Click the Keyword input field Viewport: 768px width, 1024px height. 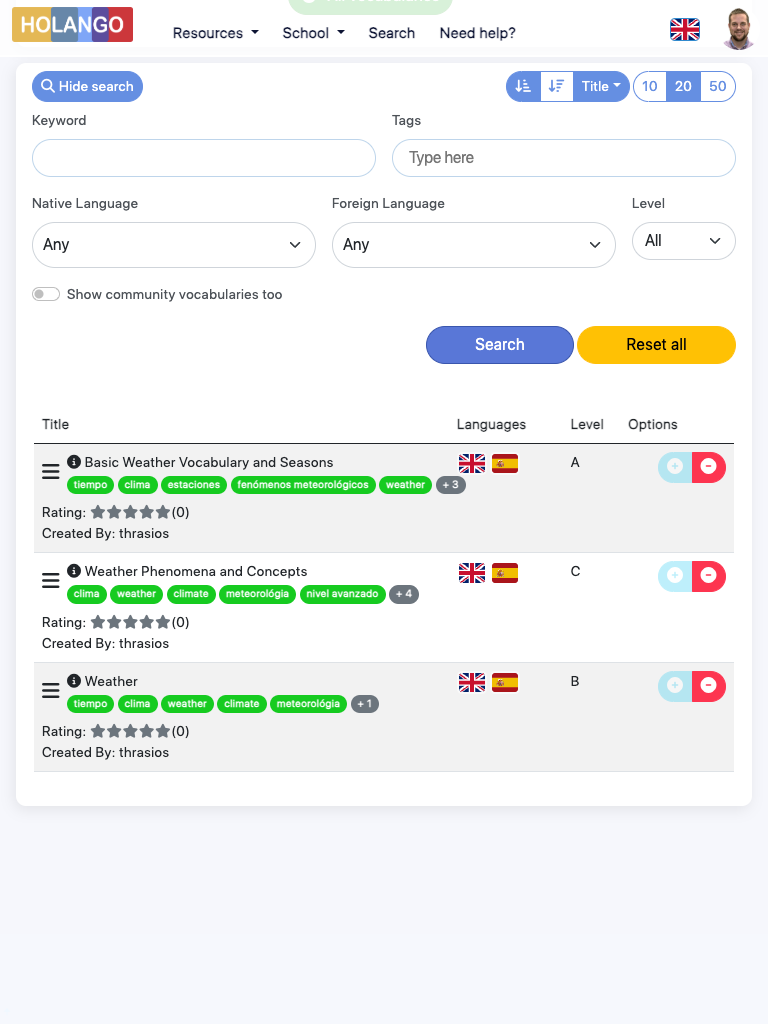pos(204,158)
